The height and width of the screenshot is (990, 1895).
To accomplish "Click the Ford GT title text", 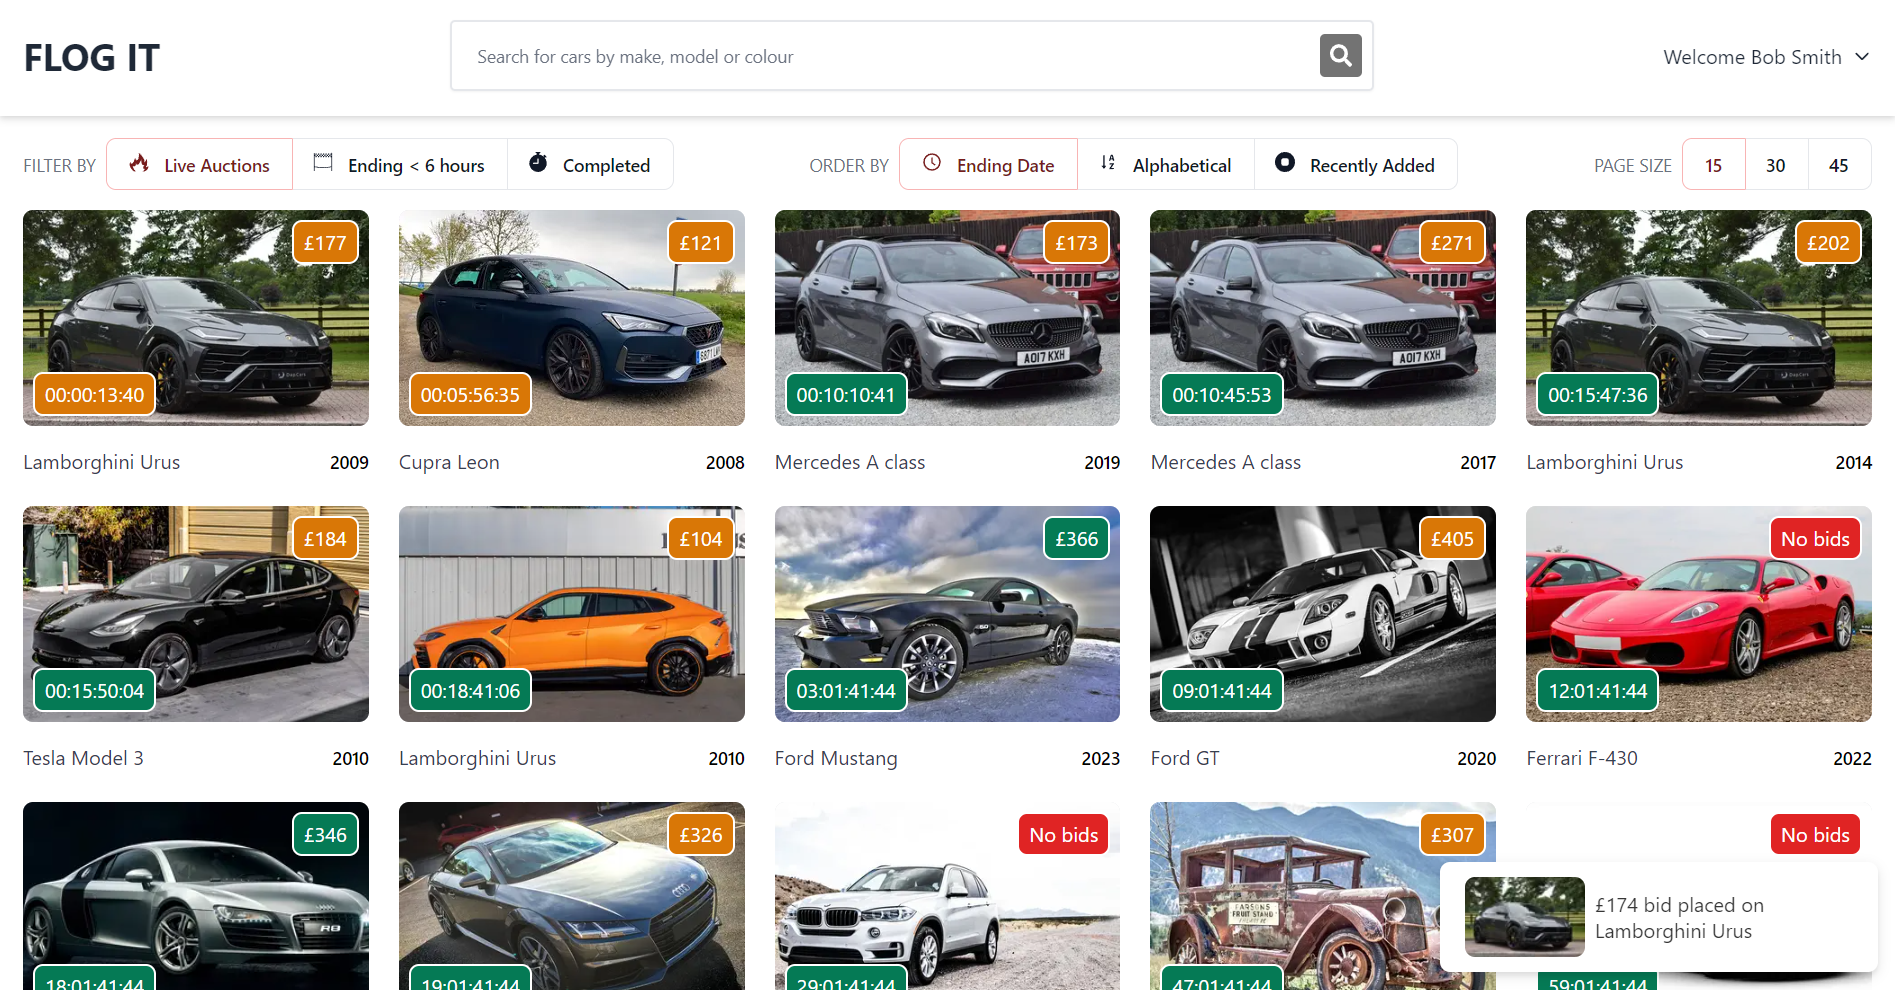I will (1185, 758).
